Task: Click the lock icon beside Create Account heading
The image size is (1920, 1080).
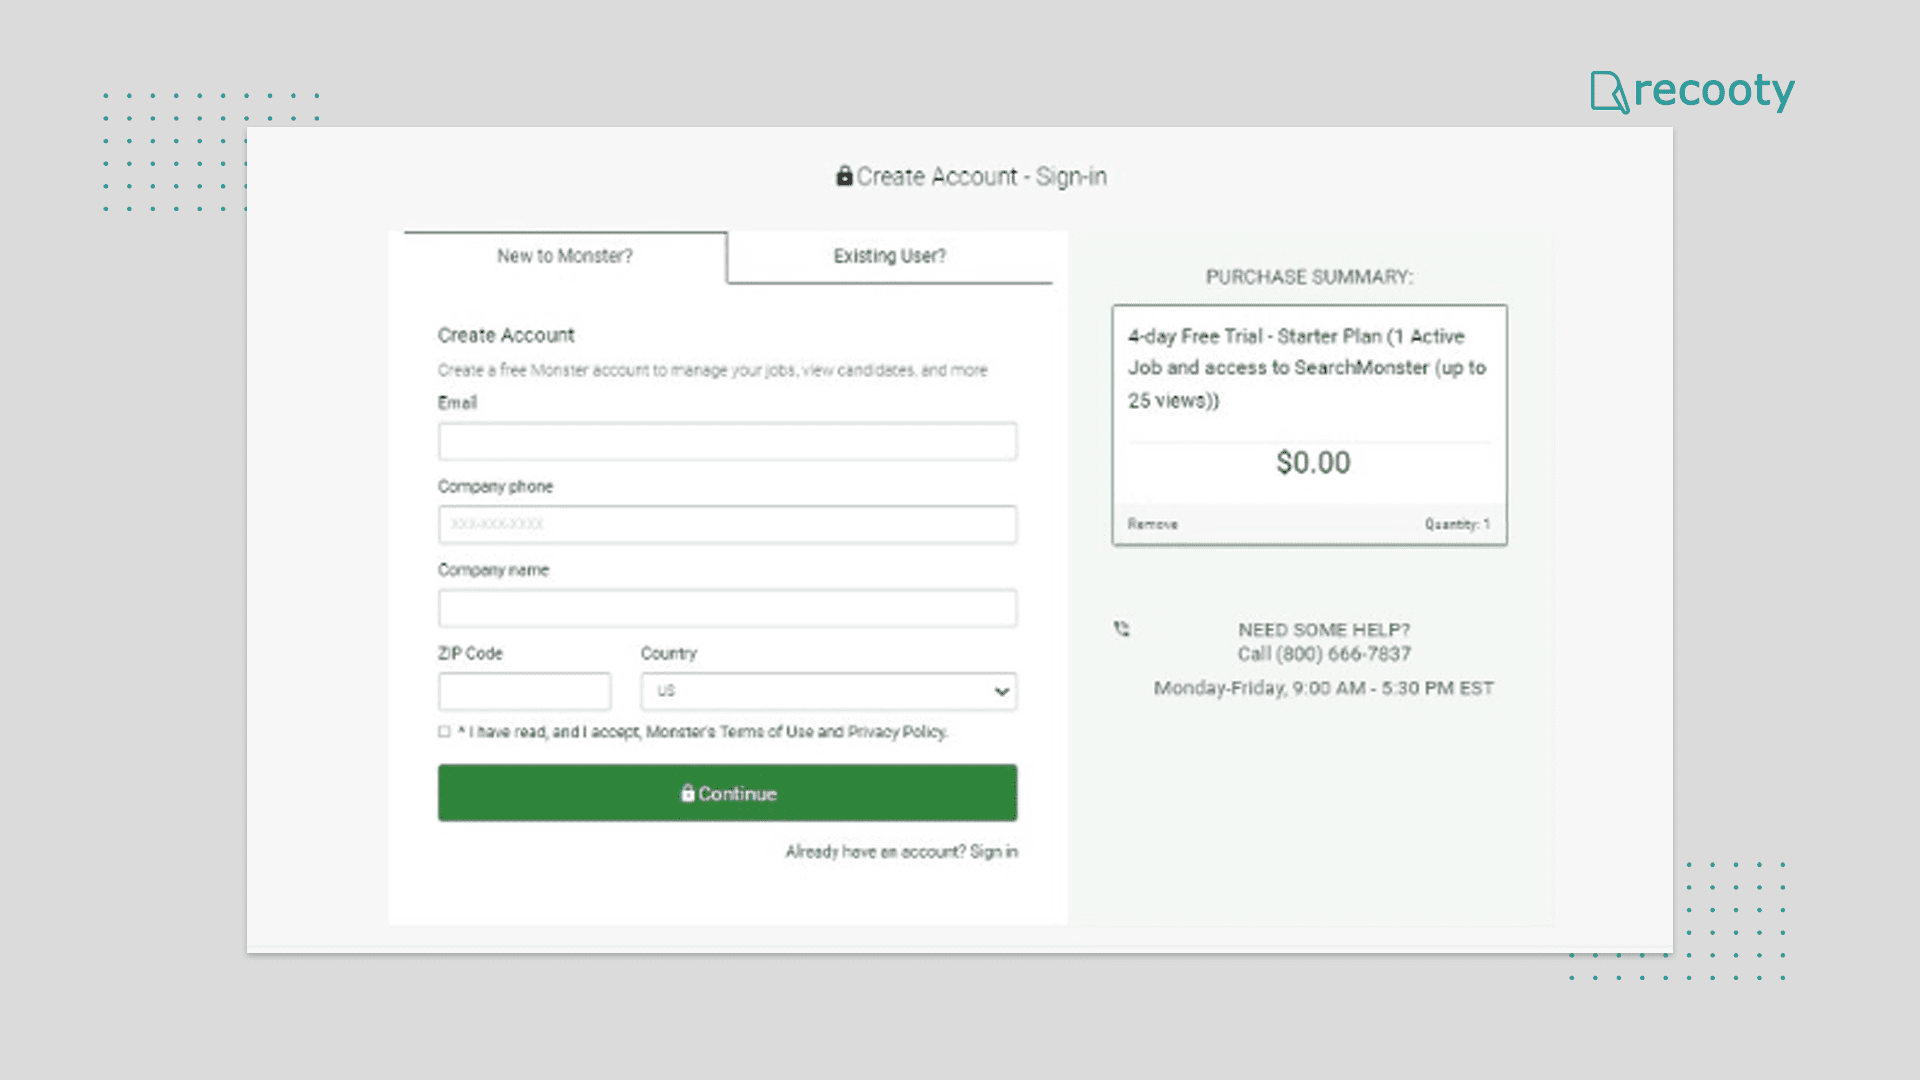Action: pos(844,176)
